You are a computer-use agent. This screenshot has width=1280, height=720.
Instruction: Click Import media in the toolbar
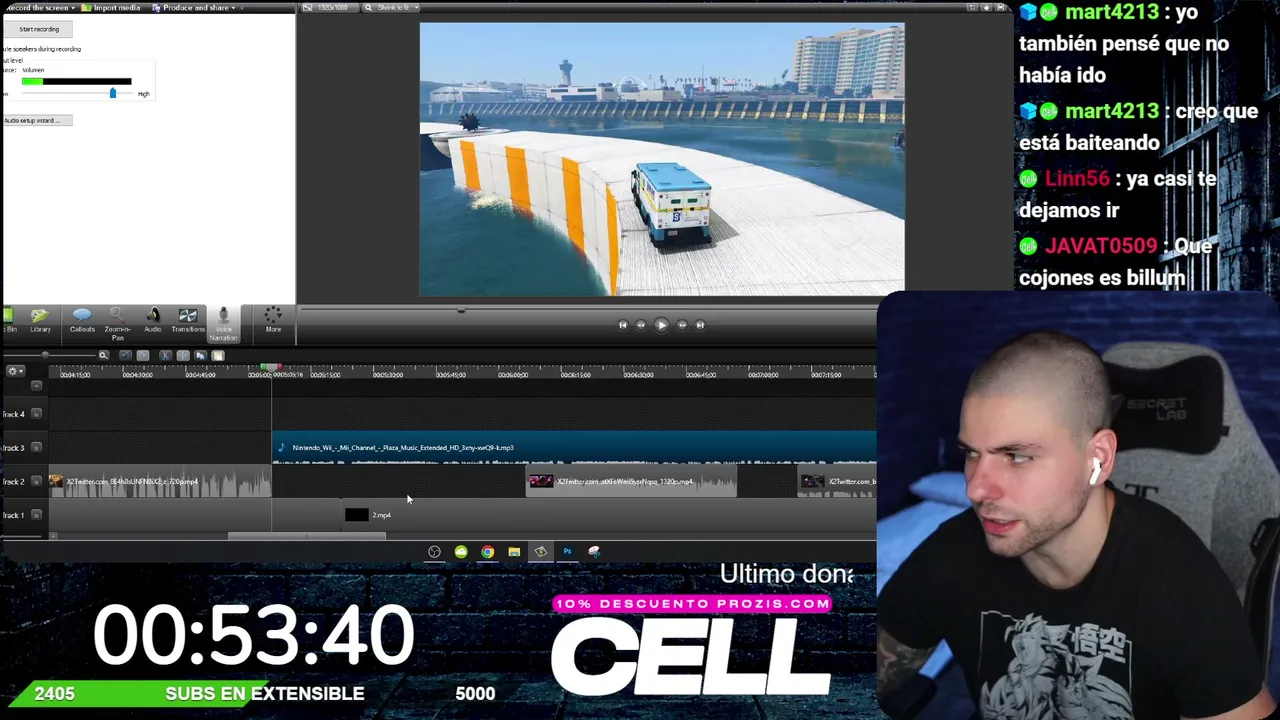tap(113, 8)
